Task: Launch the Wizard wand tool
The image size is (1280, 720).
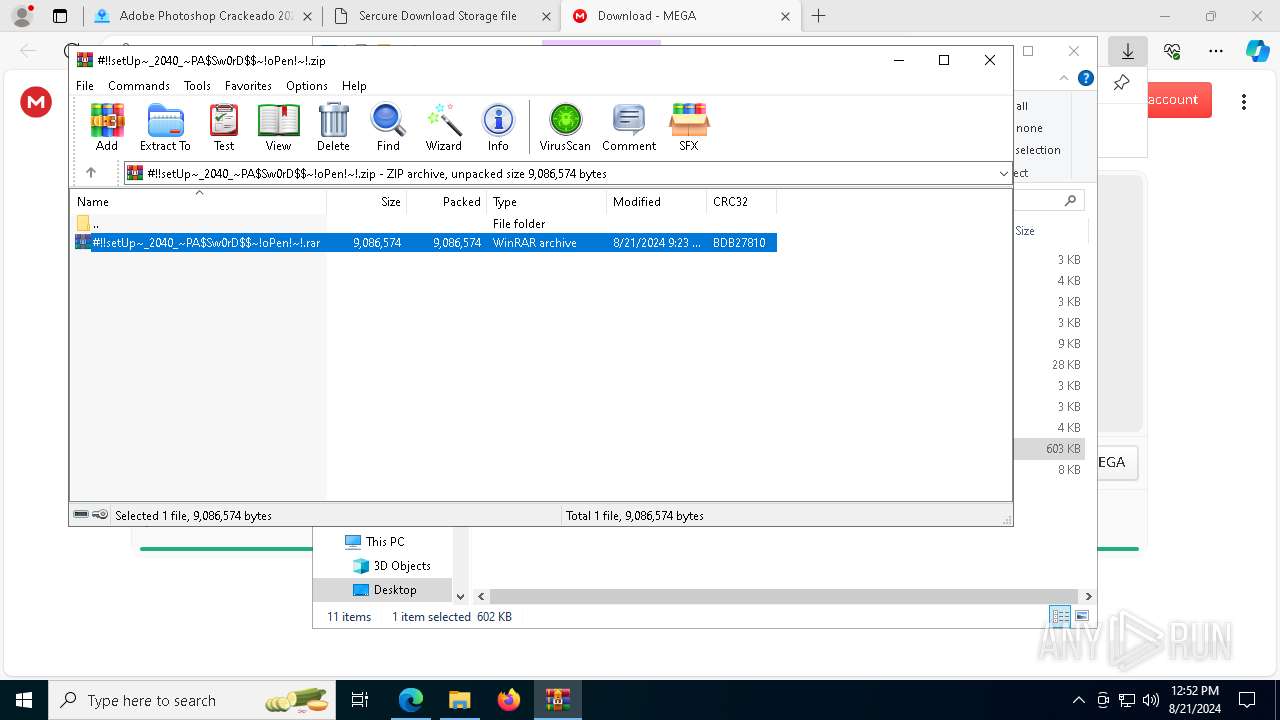Action: tap(443, 127)
